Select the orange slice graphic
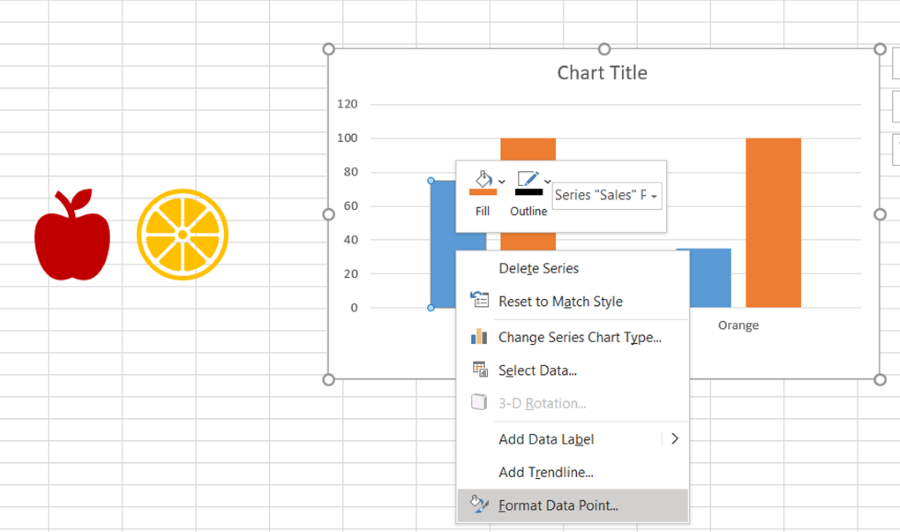900x532 pixels. click(183, 234)
